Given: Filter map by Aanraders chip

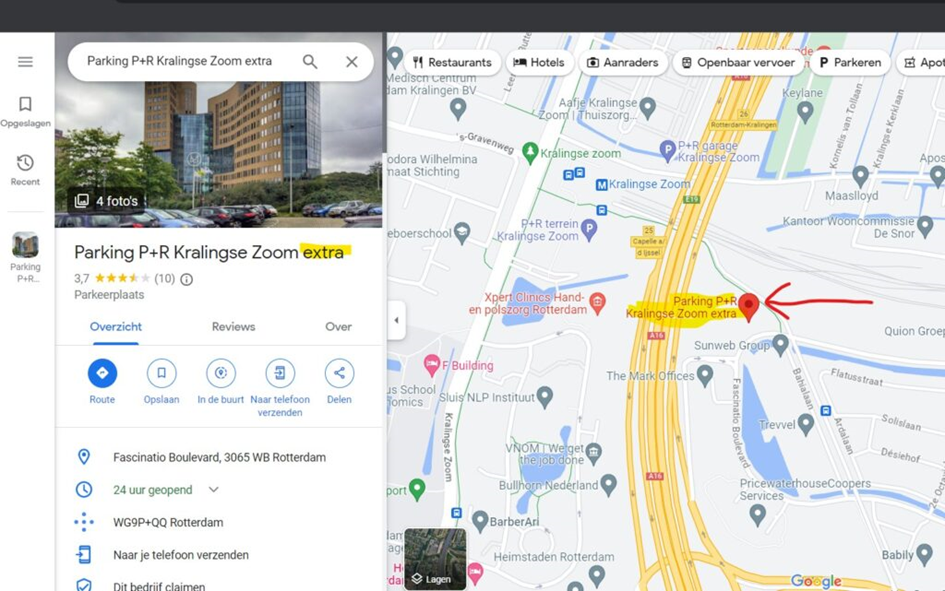Looking at the screenshot, I should [623, 63].
